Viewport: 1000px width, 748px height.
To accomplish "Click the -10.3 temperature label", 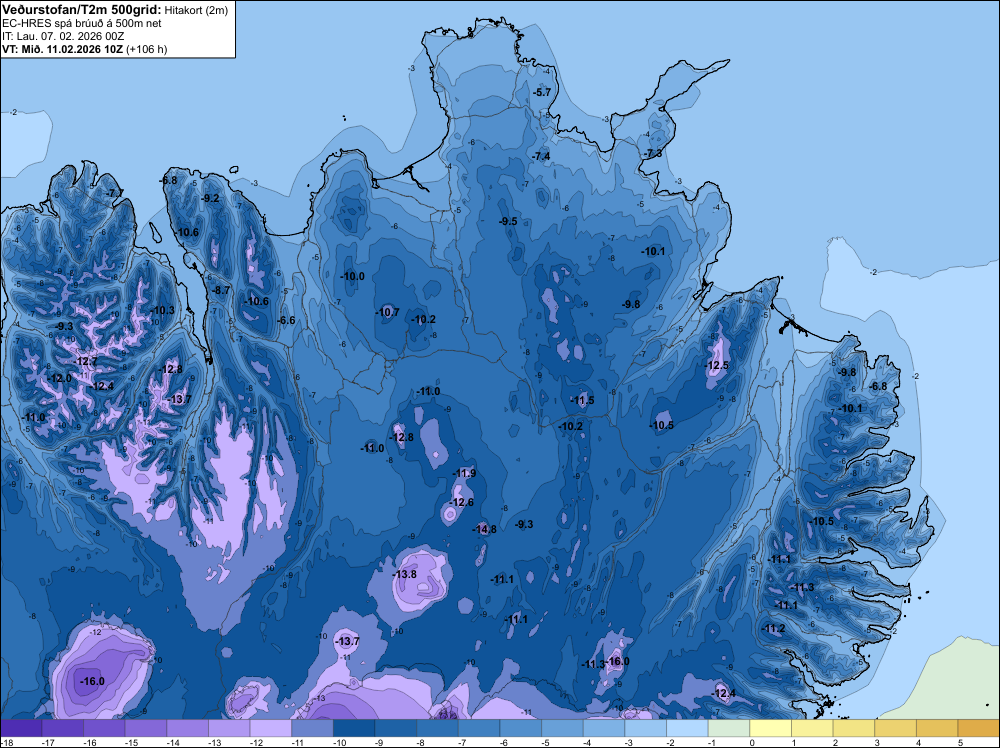I will [x=163, y=311].
